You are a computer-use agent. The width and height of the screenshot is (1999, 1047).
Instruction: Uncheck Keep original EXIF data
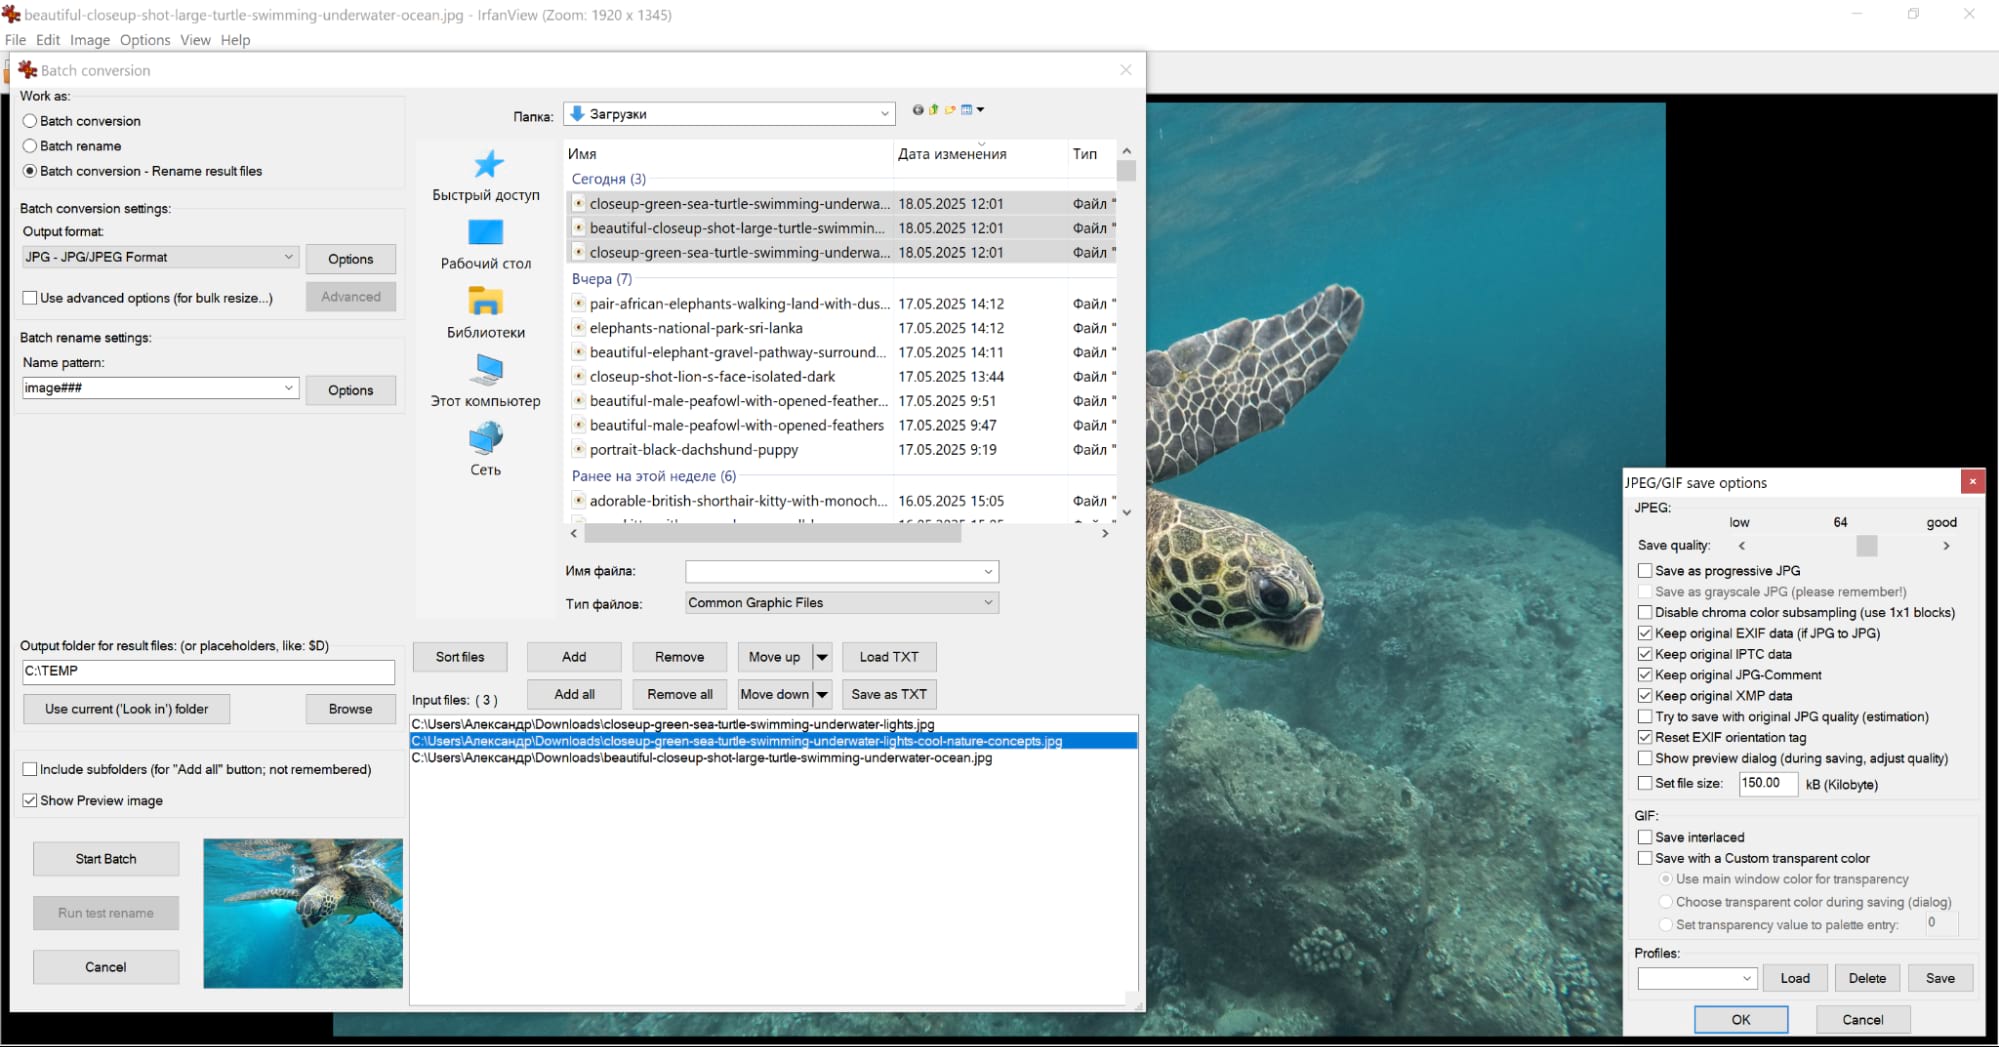click(1645, 633)
